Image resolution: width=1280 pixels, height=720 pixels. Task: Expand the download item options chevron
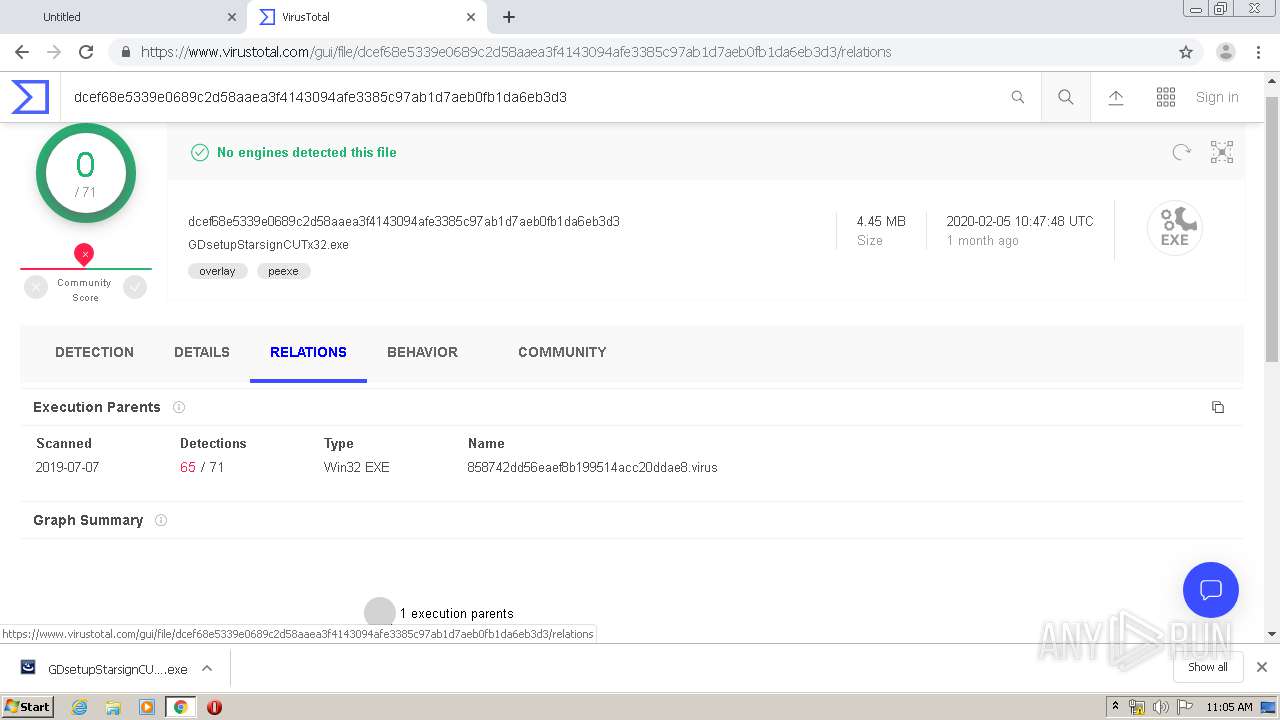(x=207, y=668)
